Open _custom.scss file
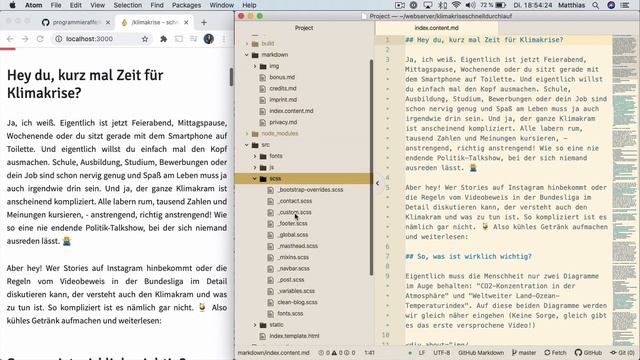 [x=295, y=212]
